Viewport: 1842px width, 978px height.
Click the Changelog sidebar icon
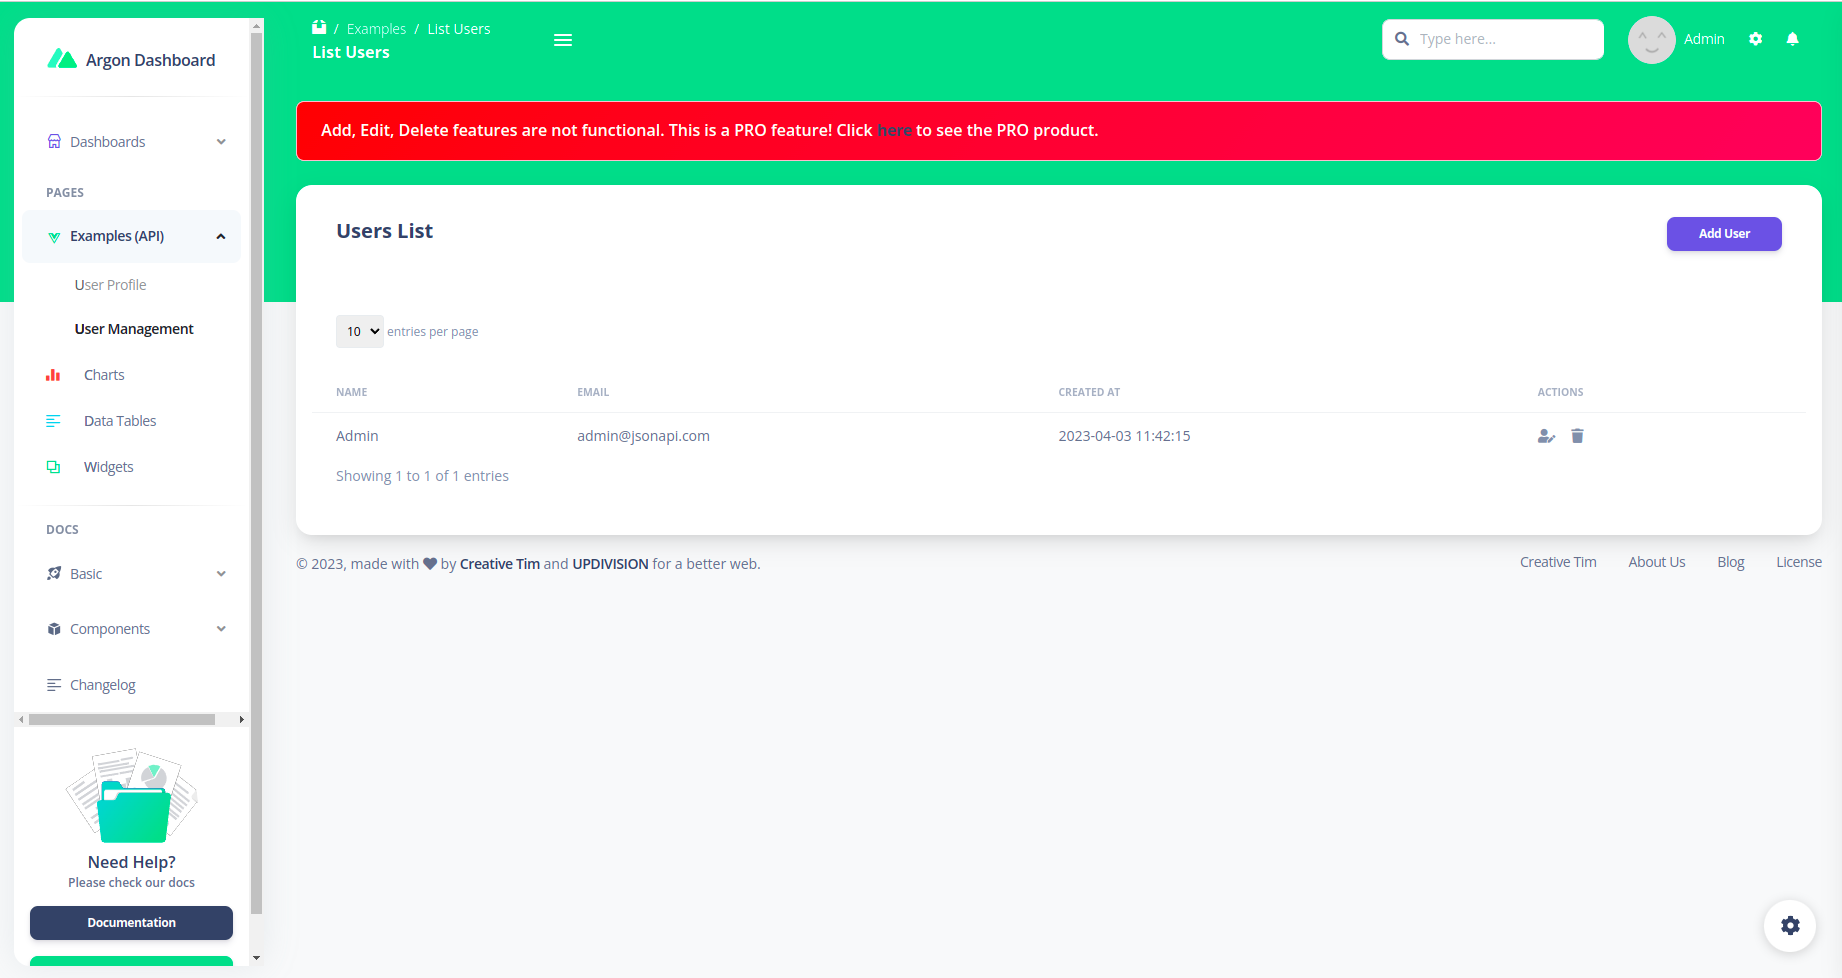53,684
